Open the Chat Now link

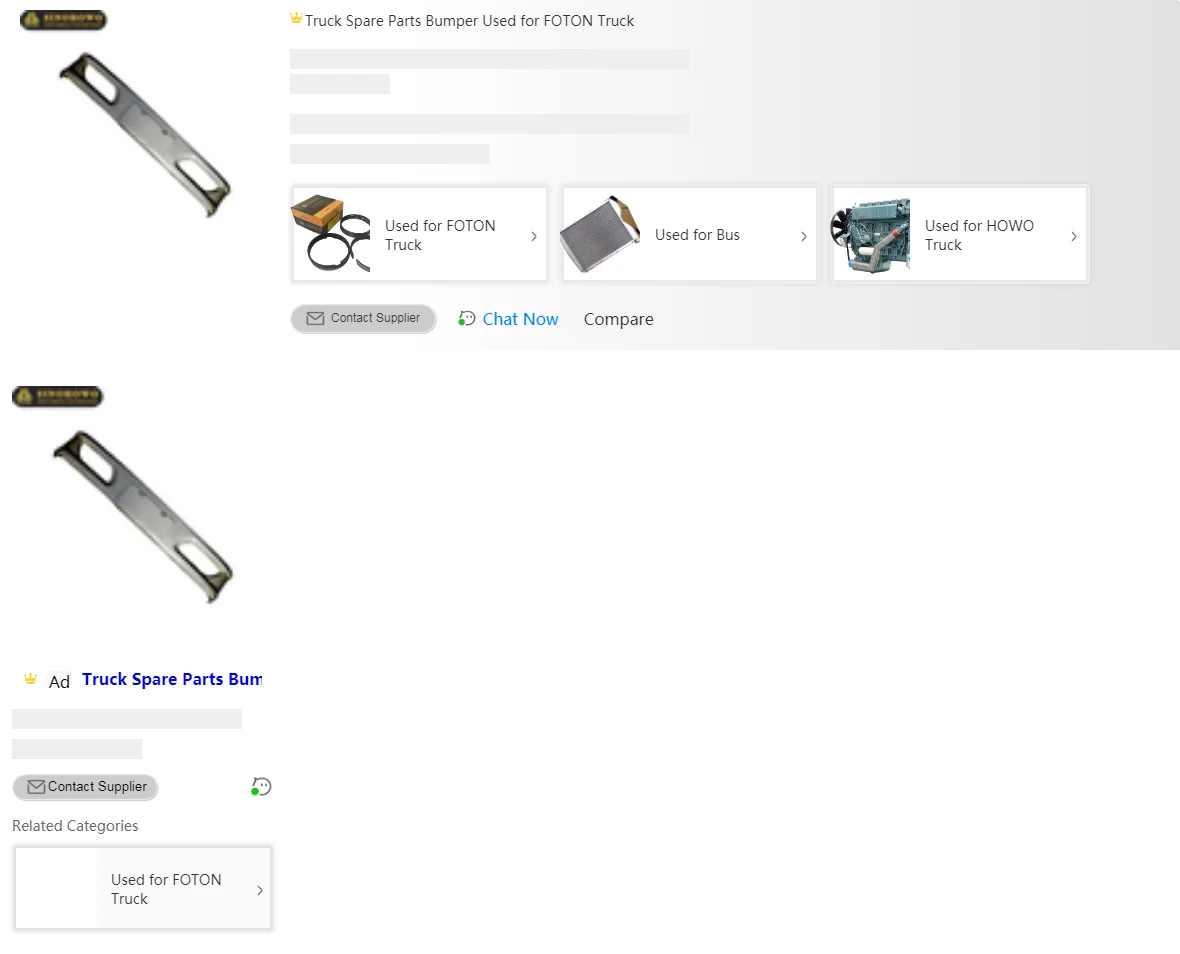[x=520, y=319]
